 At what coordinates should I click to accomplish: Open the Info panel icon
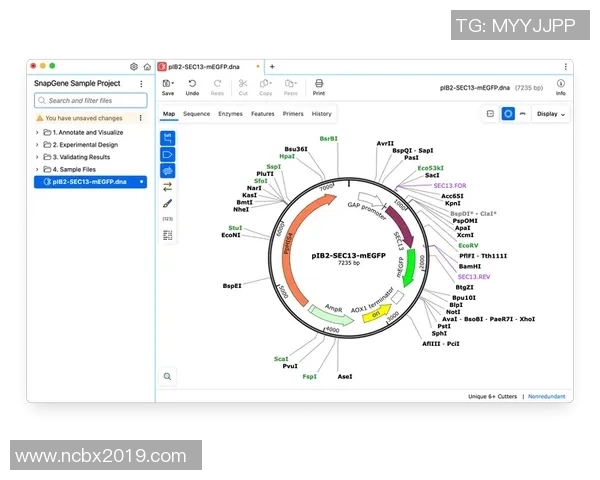point(561,85)
